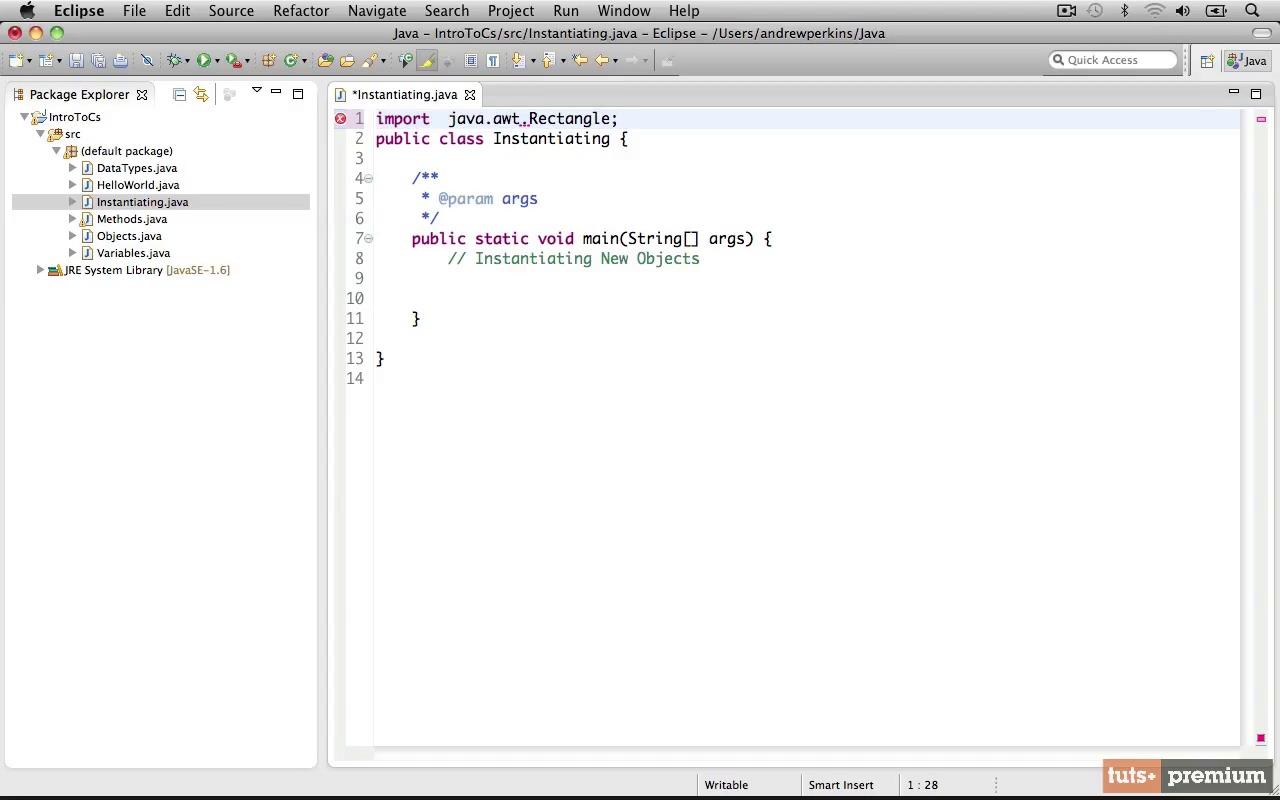
Task: Open the Window menu
Action: (624, 11)
